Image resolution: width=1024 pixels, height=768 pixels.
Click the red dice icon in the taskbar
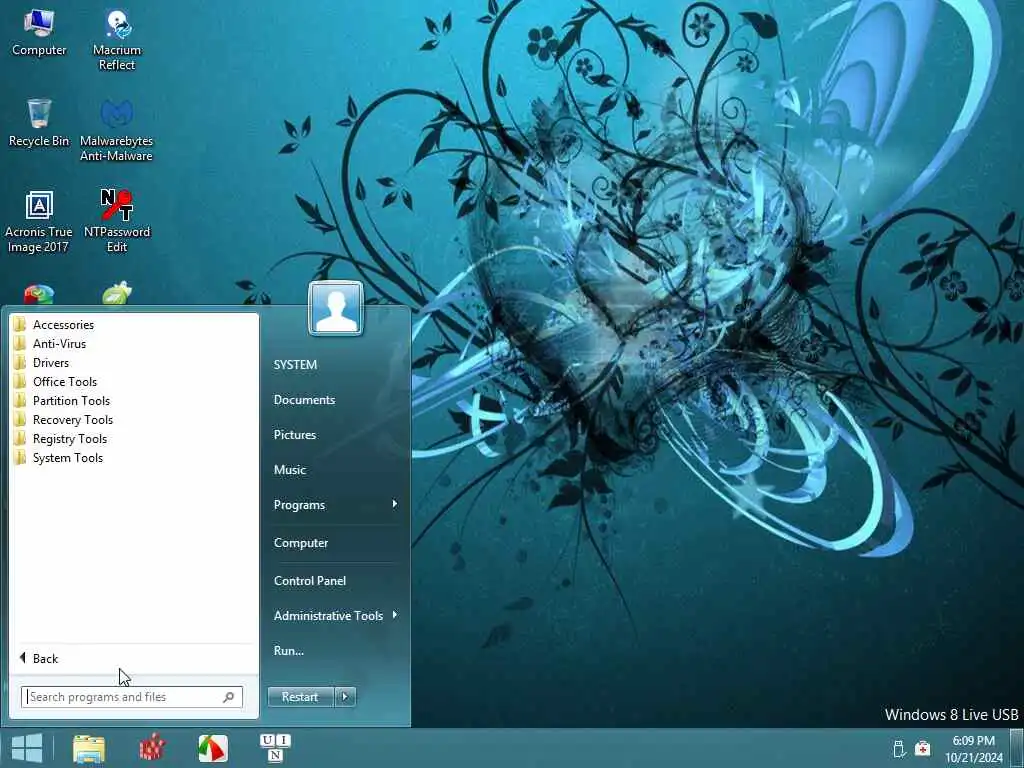152,748
